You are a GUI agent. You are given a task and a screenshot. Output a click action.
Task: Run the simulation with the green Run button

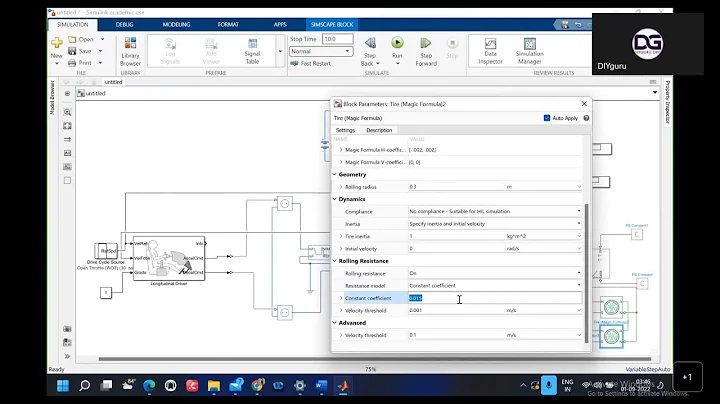(397, 43)
